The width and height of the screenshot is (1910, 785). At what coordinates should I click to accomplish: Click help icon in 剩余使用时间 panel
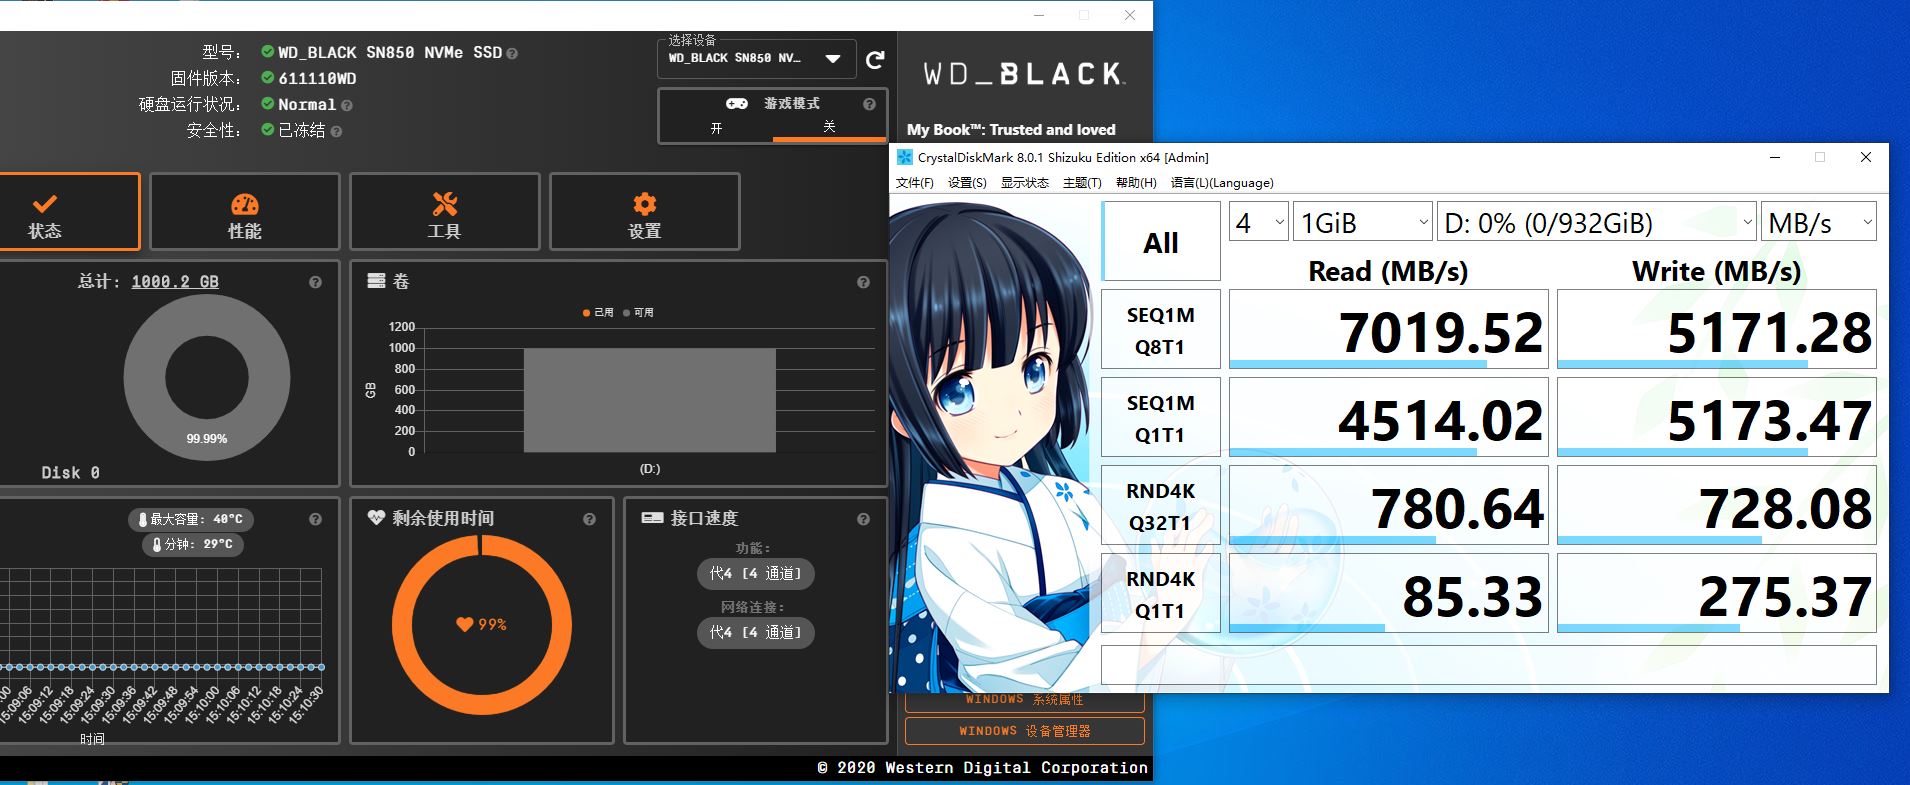pos(589,519)
